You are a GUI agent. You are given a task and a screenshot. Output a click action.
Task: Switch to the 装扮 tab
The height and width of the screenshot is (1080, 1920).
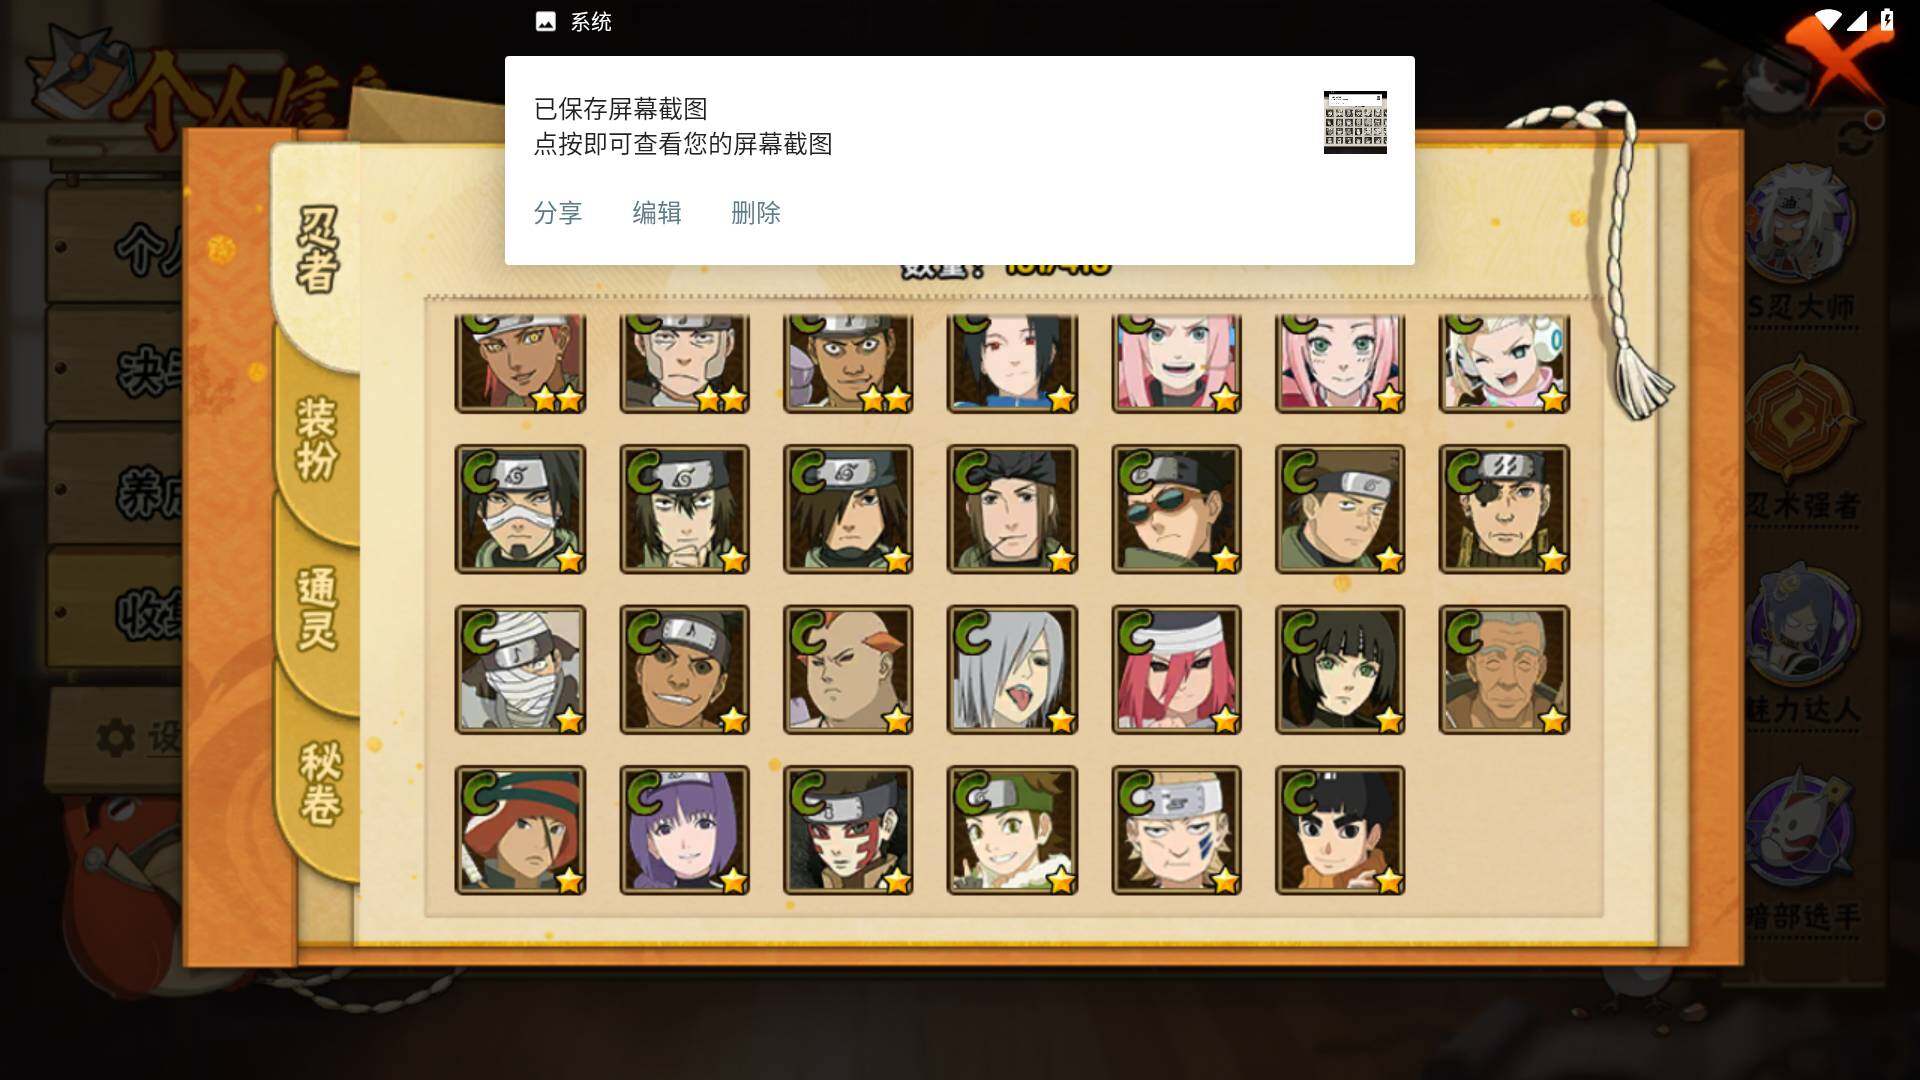[x=318, y=440]
